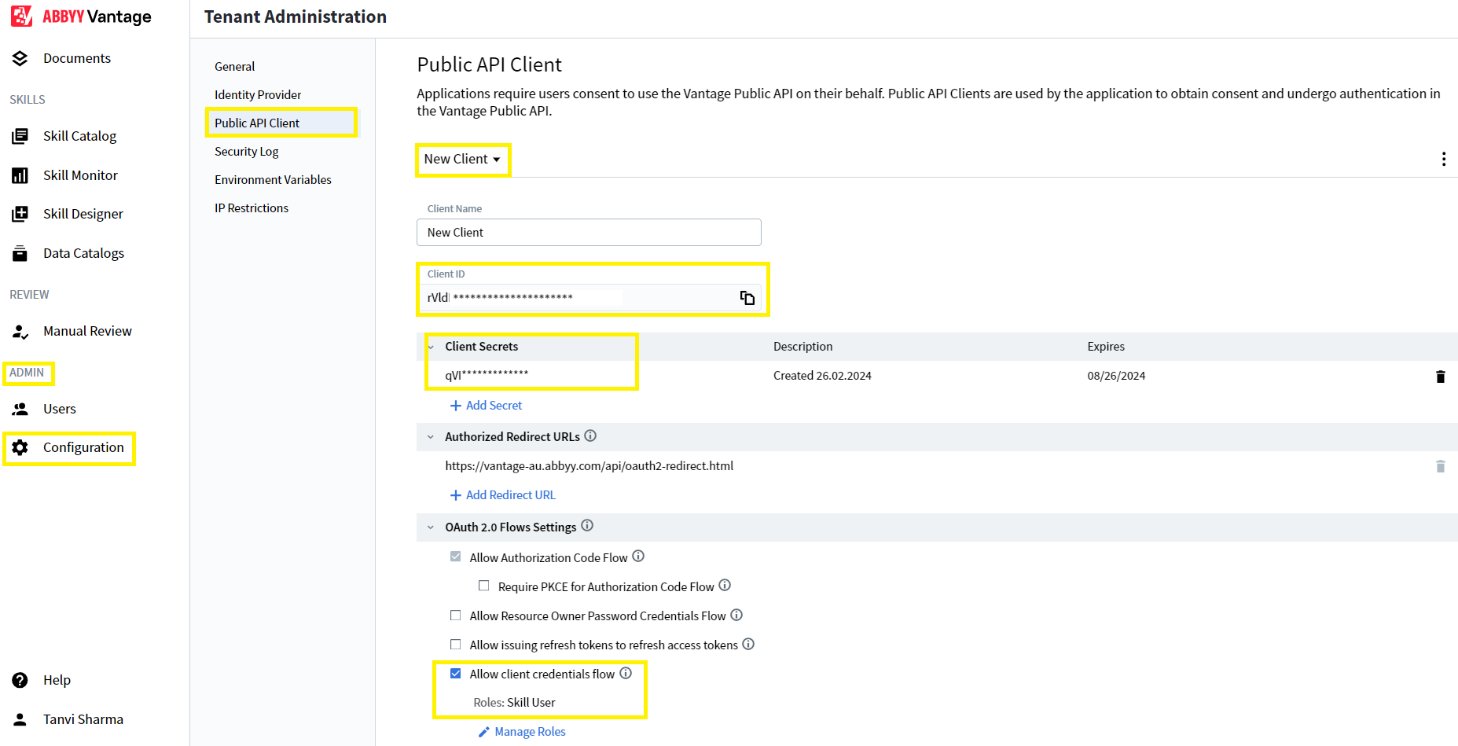Click the ABBYY Vantage logo

[x=81, y=17]
